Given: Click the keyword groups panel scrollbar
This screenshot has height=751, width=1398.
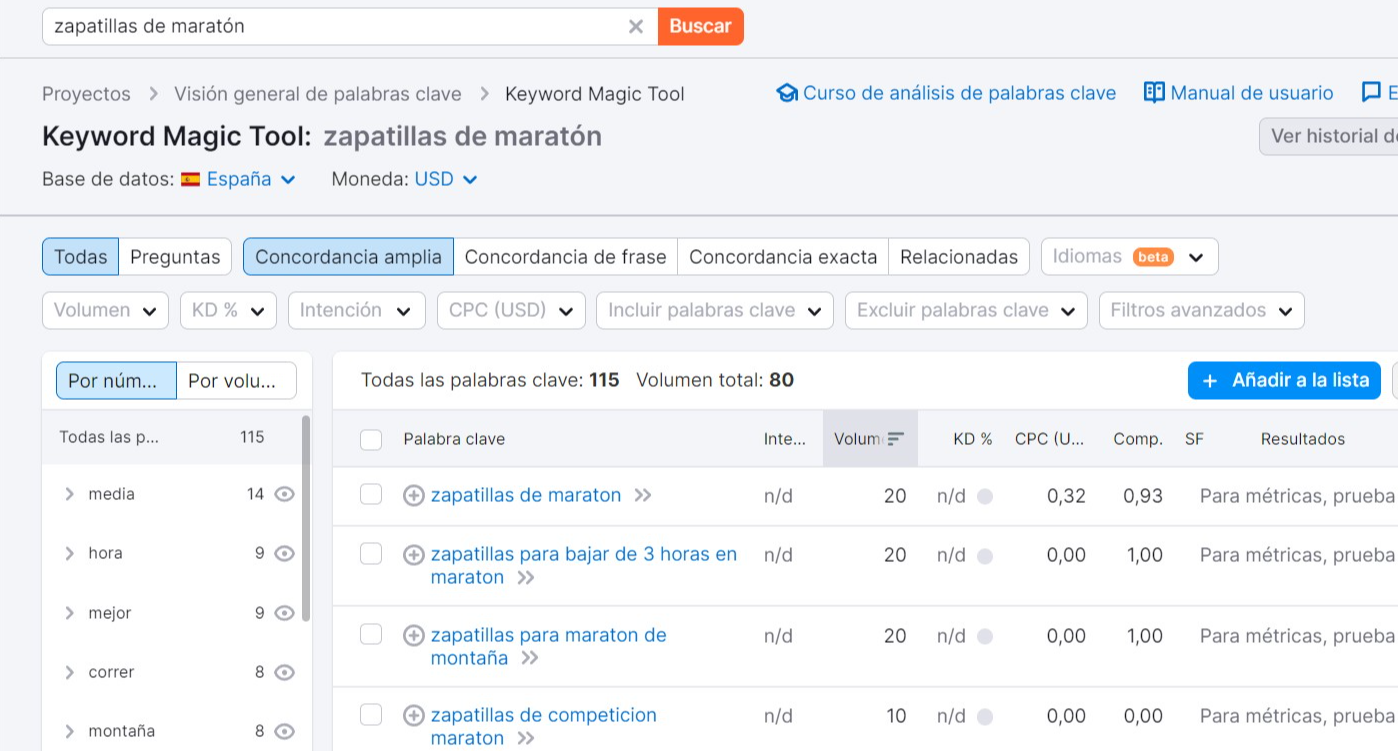Looking at the screenshot, I should tap(305, 518).
